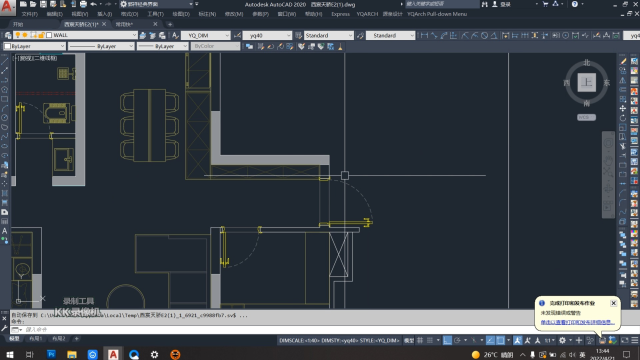Open the YQARCH menu
Image resolution: width=640 pixels, height=360 pixels.
[367, 14]
